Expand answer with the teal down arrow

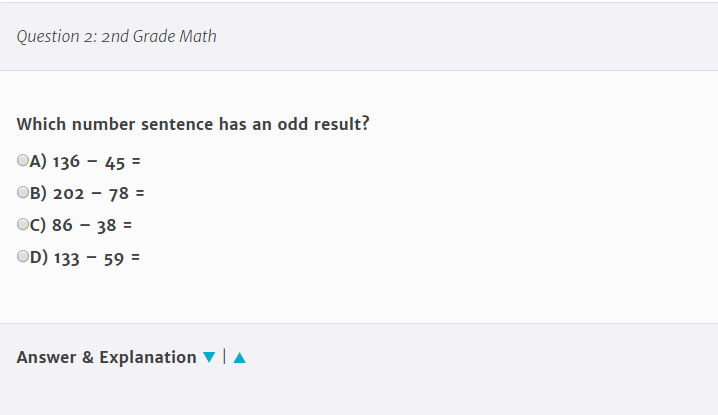209,358
